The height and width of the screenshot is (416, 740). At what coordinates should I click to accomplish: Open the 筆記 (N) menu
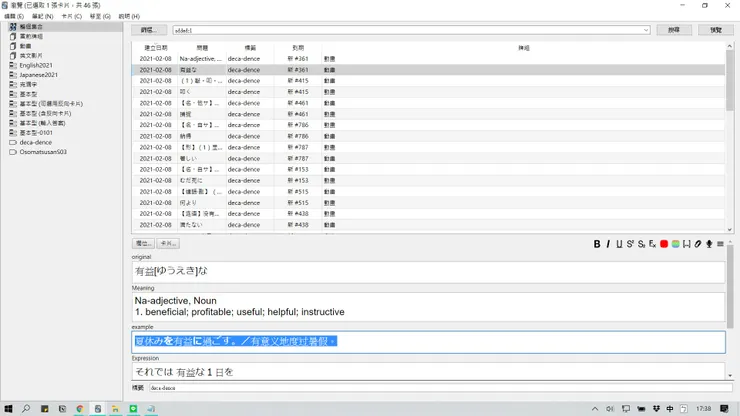pyautogui.click(x=42, y=16)
